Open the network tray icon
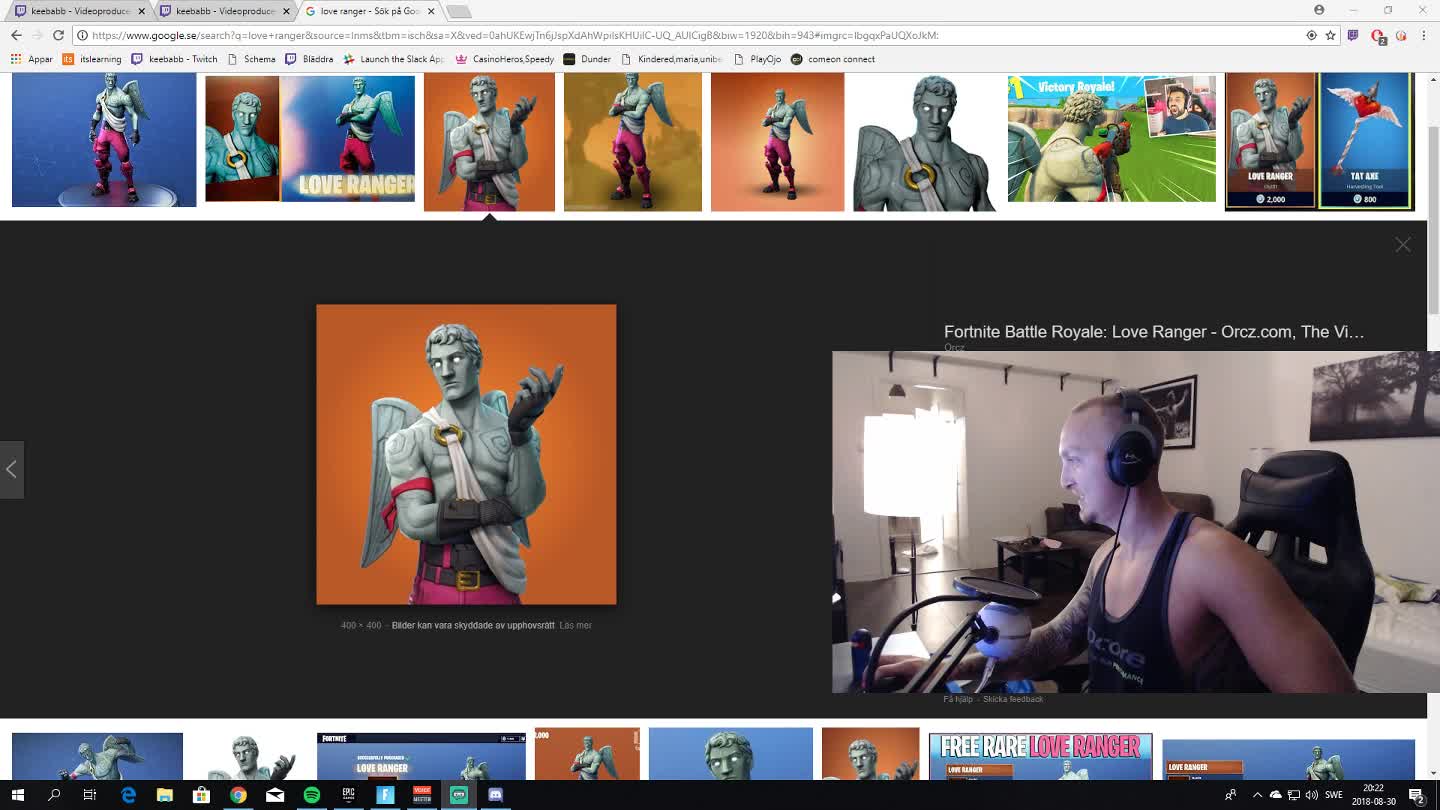 [1293, 795]
